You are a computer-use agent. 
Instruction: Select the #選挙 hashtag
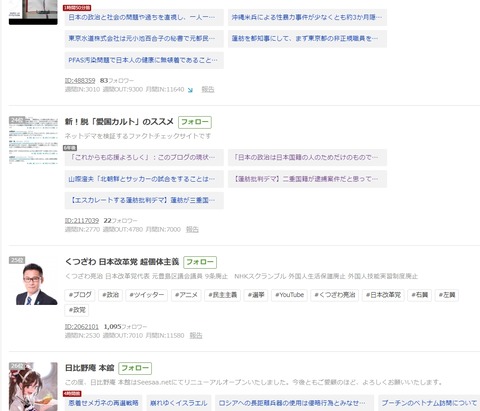tap(256, 295)
